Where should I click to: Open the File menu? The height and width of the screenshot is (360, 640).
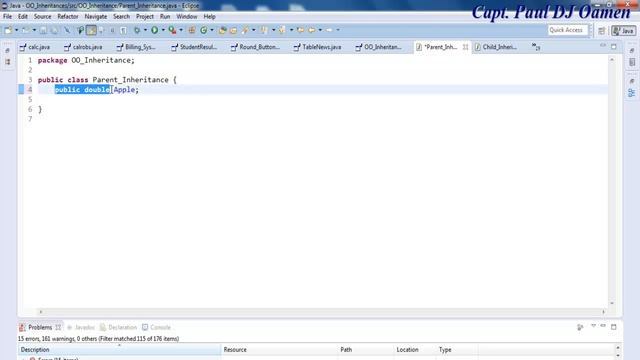pyautogui.click(x=7, y=17)
